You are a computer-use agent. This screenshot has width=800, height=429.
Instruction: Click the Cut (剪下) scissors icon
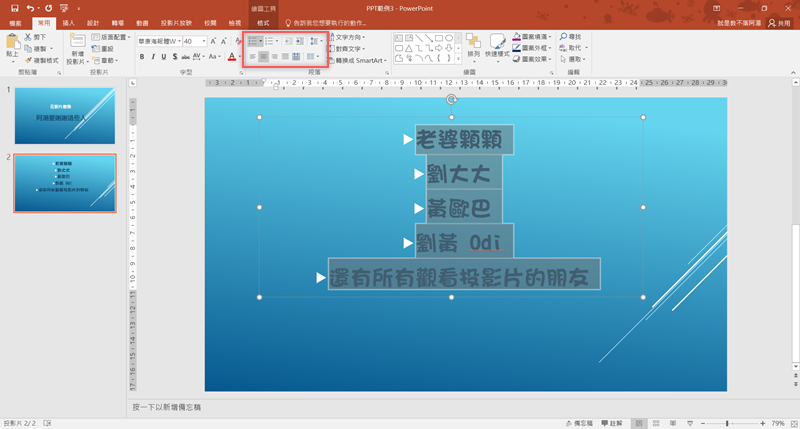(x=38, y=36)
